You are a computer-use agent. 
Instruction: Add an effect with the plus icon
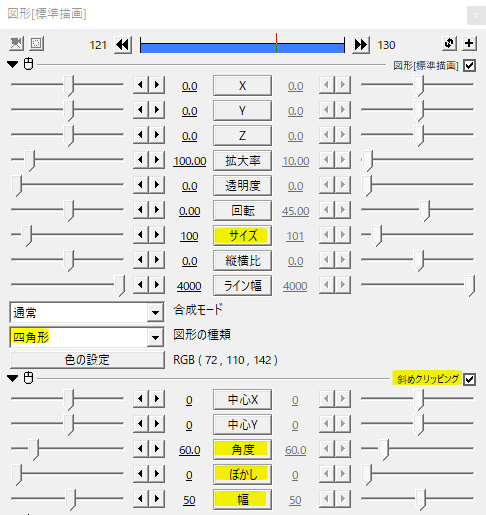[469, 43]
